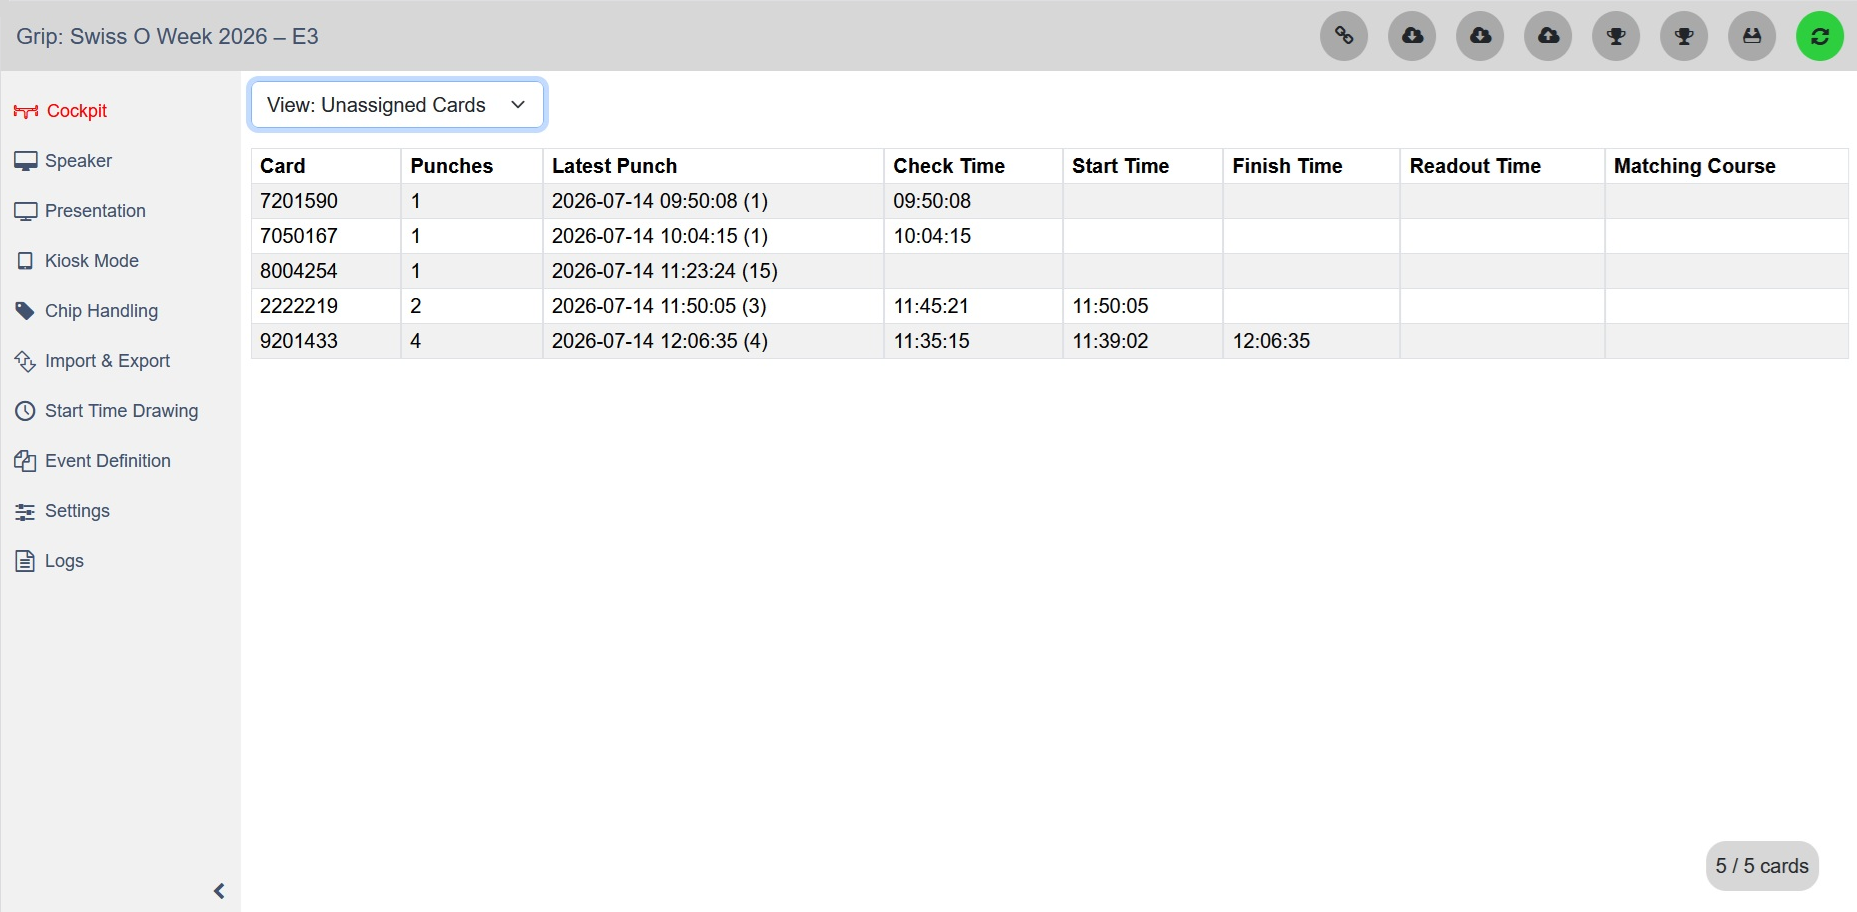This screenshot has width=1857, height=912.
Task: Click the Punches column header
Action: [472, 166]
